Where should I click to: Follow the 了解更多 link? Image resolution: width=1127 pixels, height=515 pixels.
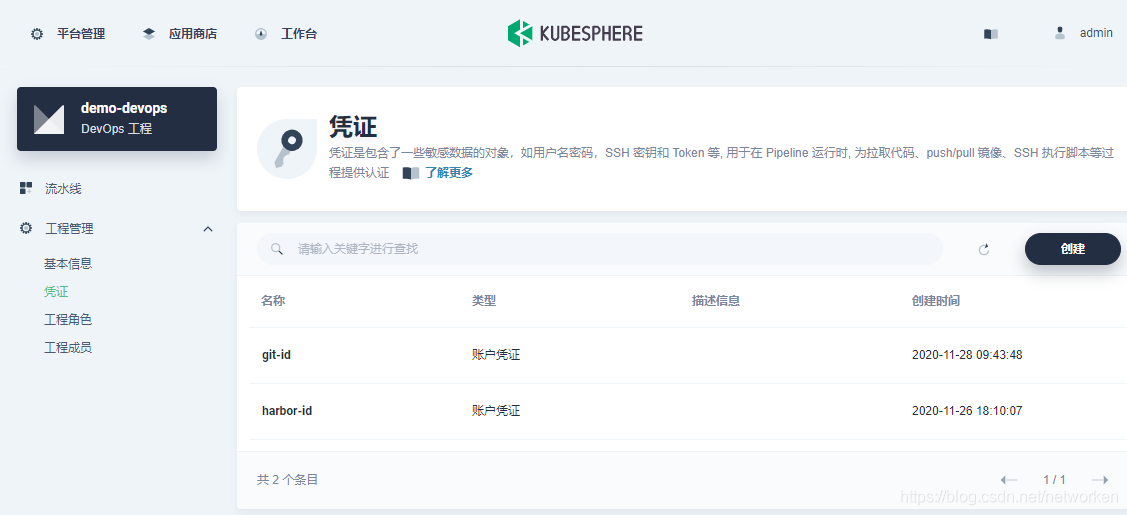click(x=448, y=173)
